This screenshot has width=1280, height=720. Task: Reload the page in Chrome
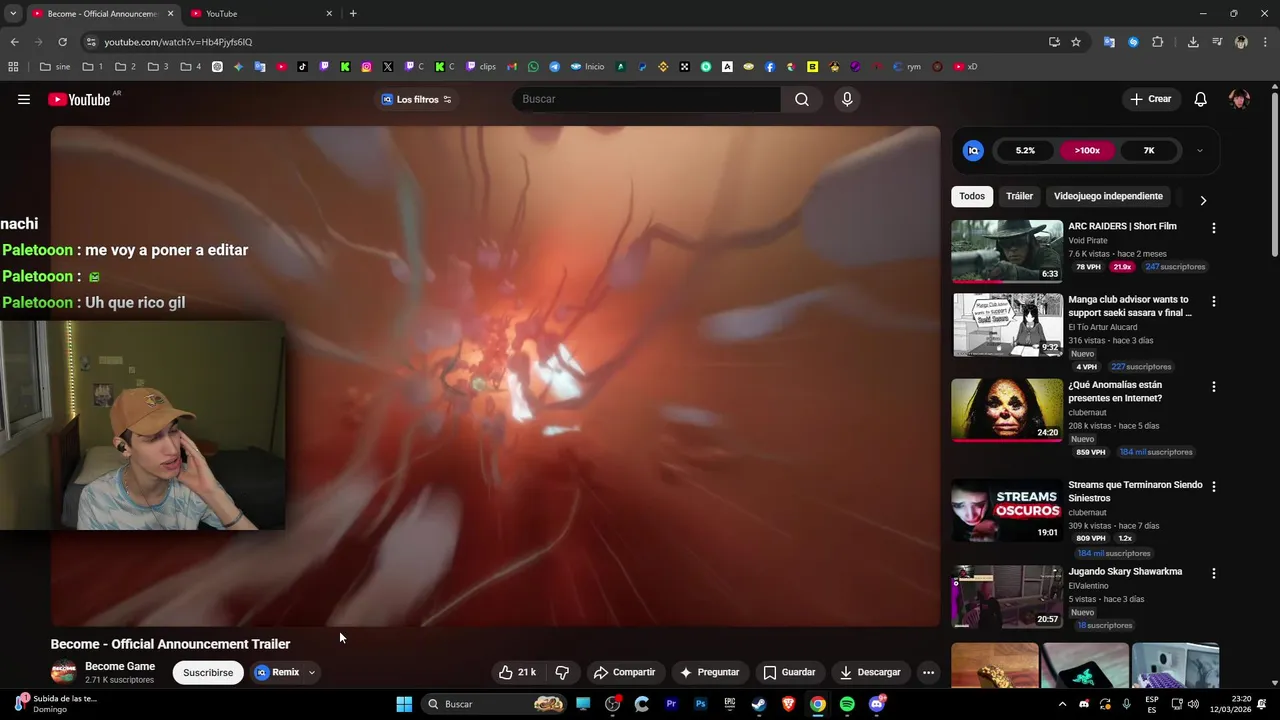tap(62, 42)
